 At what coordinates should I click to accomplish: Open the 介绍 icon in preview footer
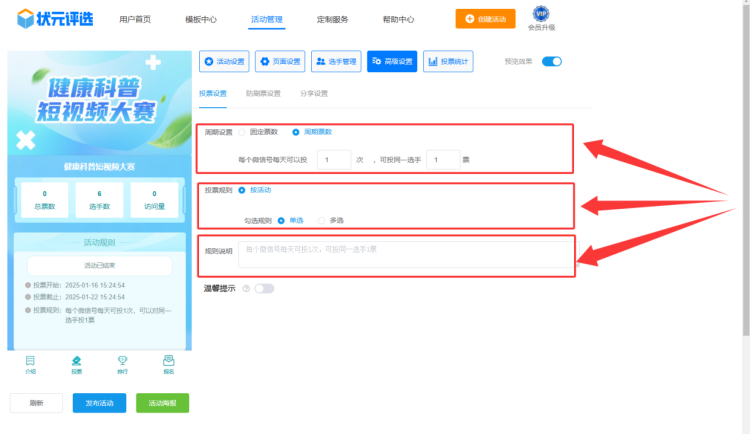click(30, 362)
